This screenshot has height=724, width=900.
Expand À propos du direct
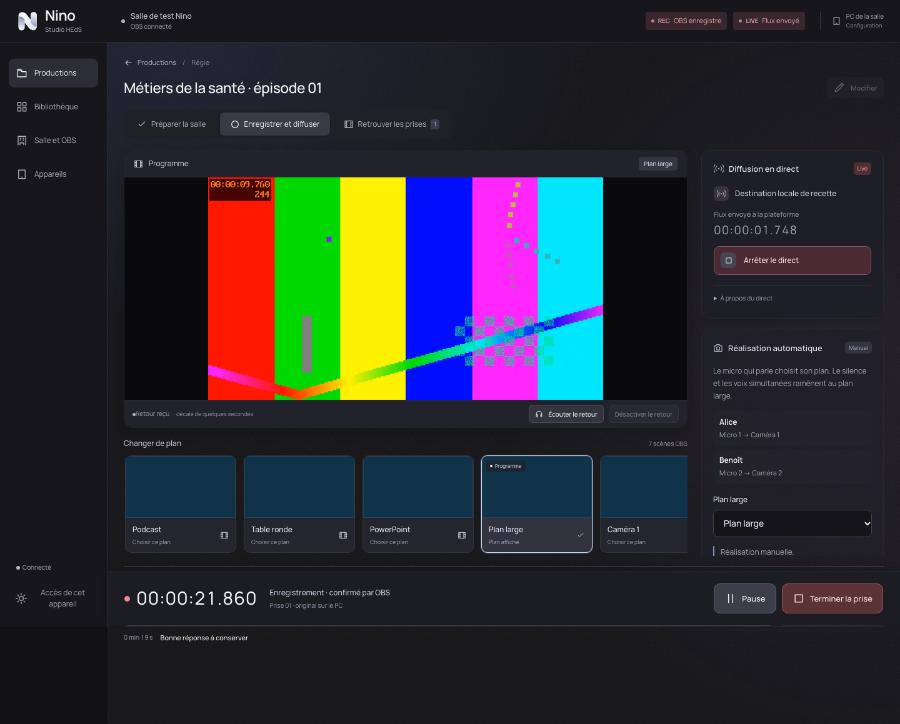[743, 299]
